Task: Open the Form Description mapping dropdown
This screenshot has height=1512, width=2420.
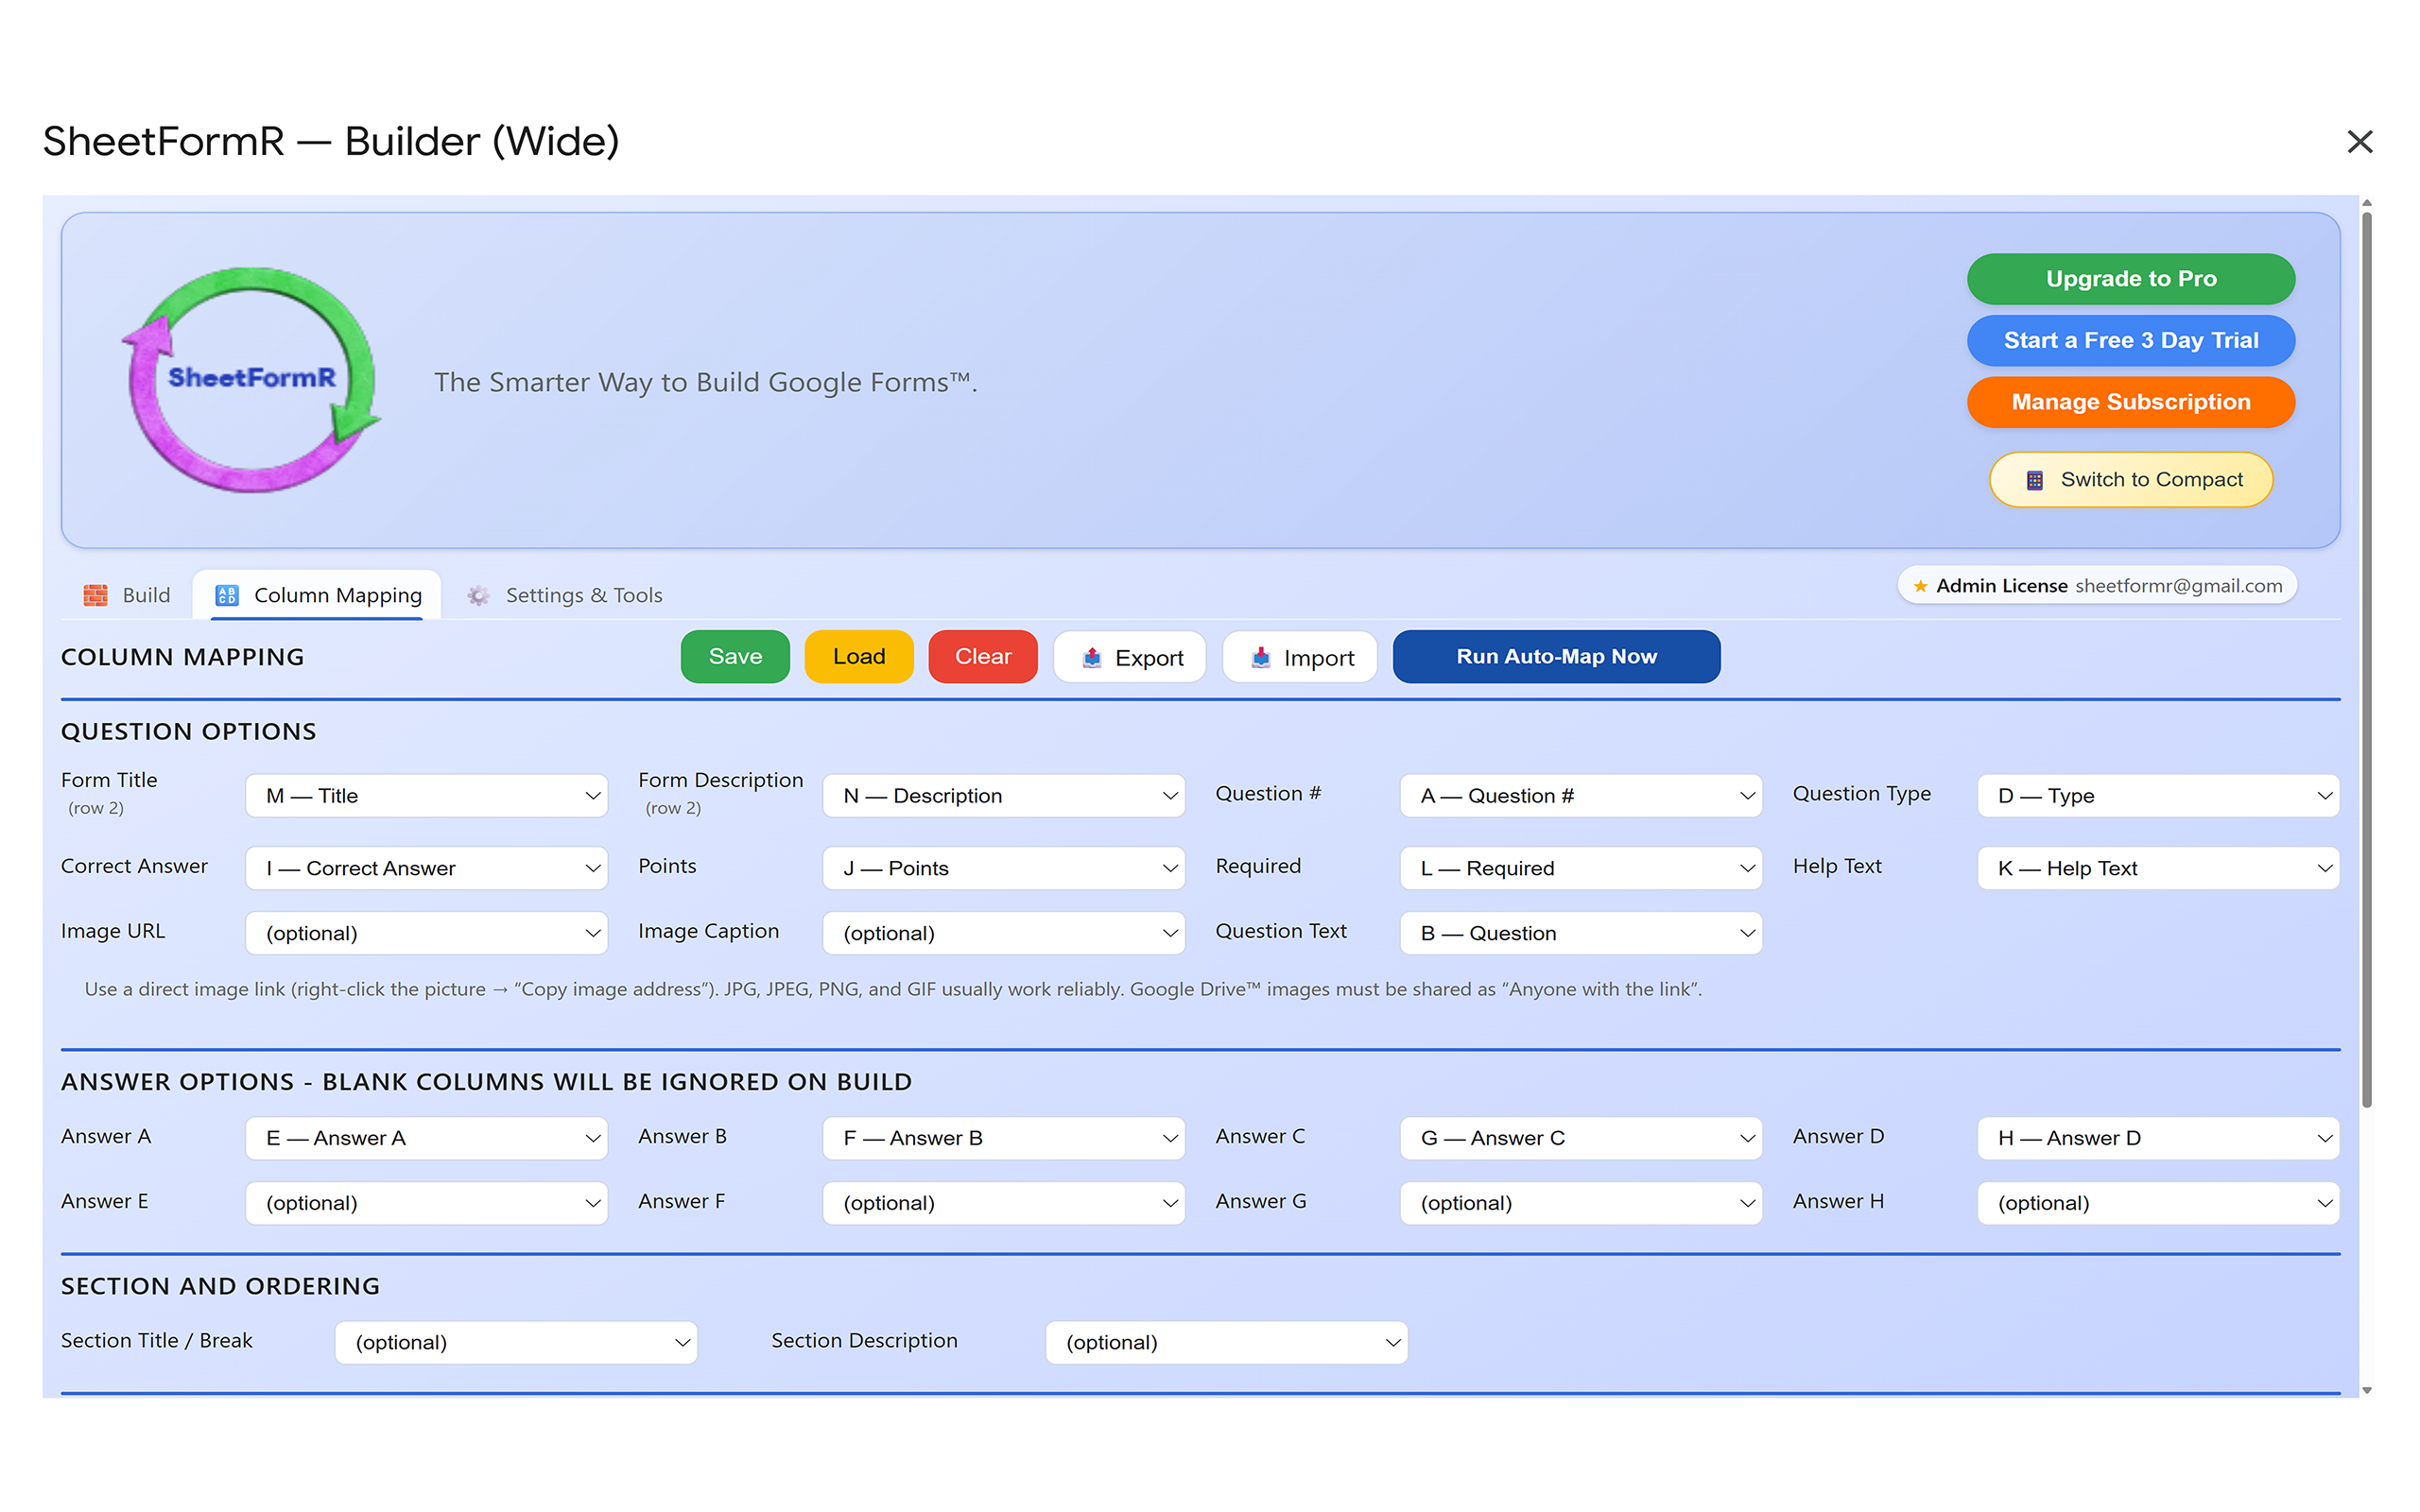Action: [1003, 795]
